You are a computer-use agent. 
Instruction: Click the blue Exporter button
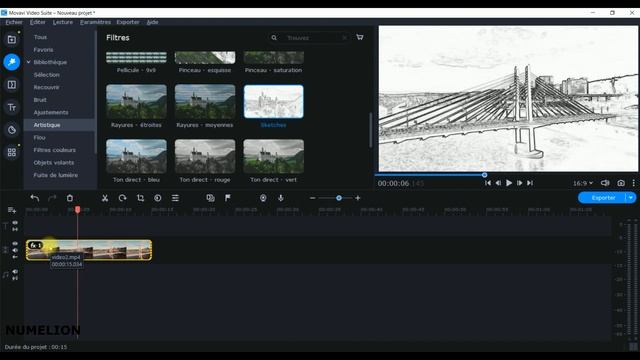point(602,198)
